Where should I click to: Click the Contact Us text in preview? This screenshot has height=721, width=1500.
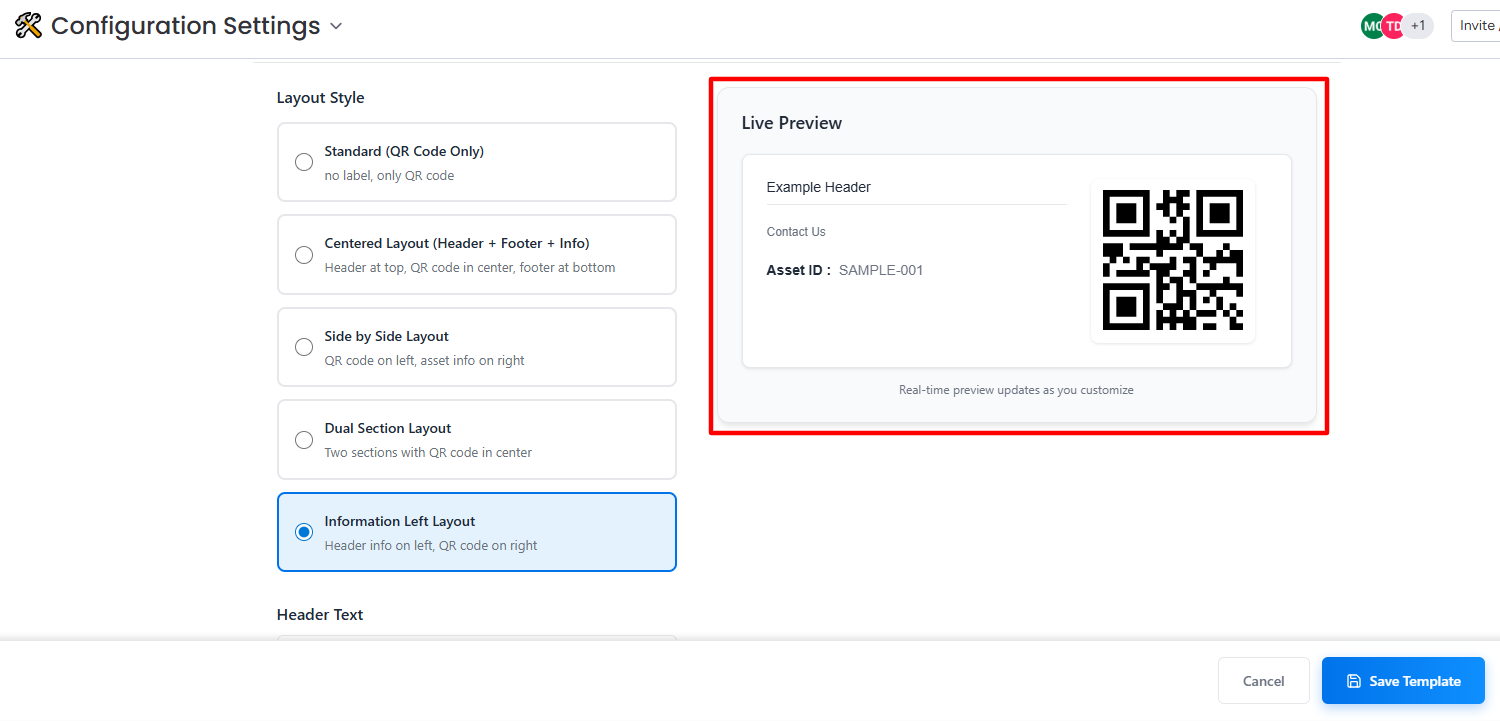click(x=796, y=232)
